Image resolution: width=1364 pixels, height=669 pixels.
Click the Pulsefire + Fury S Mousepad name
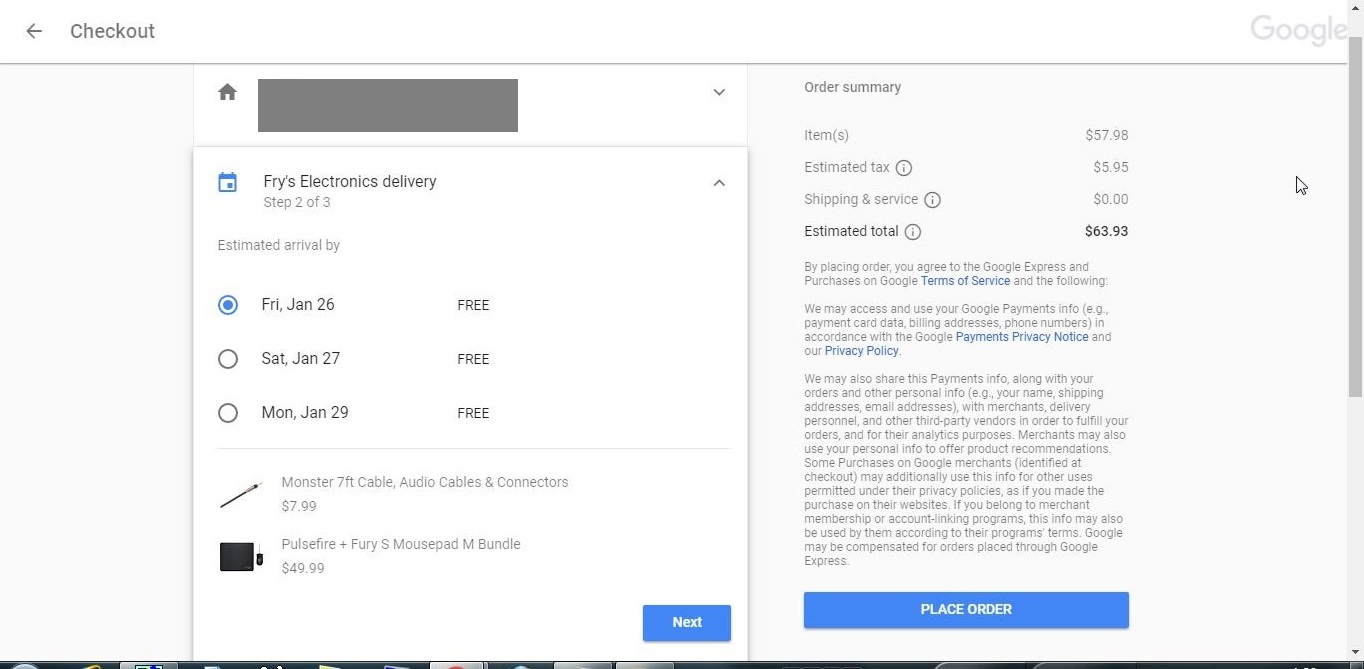(x=401, y=544)
